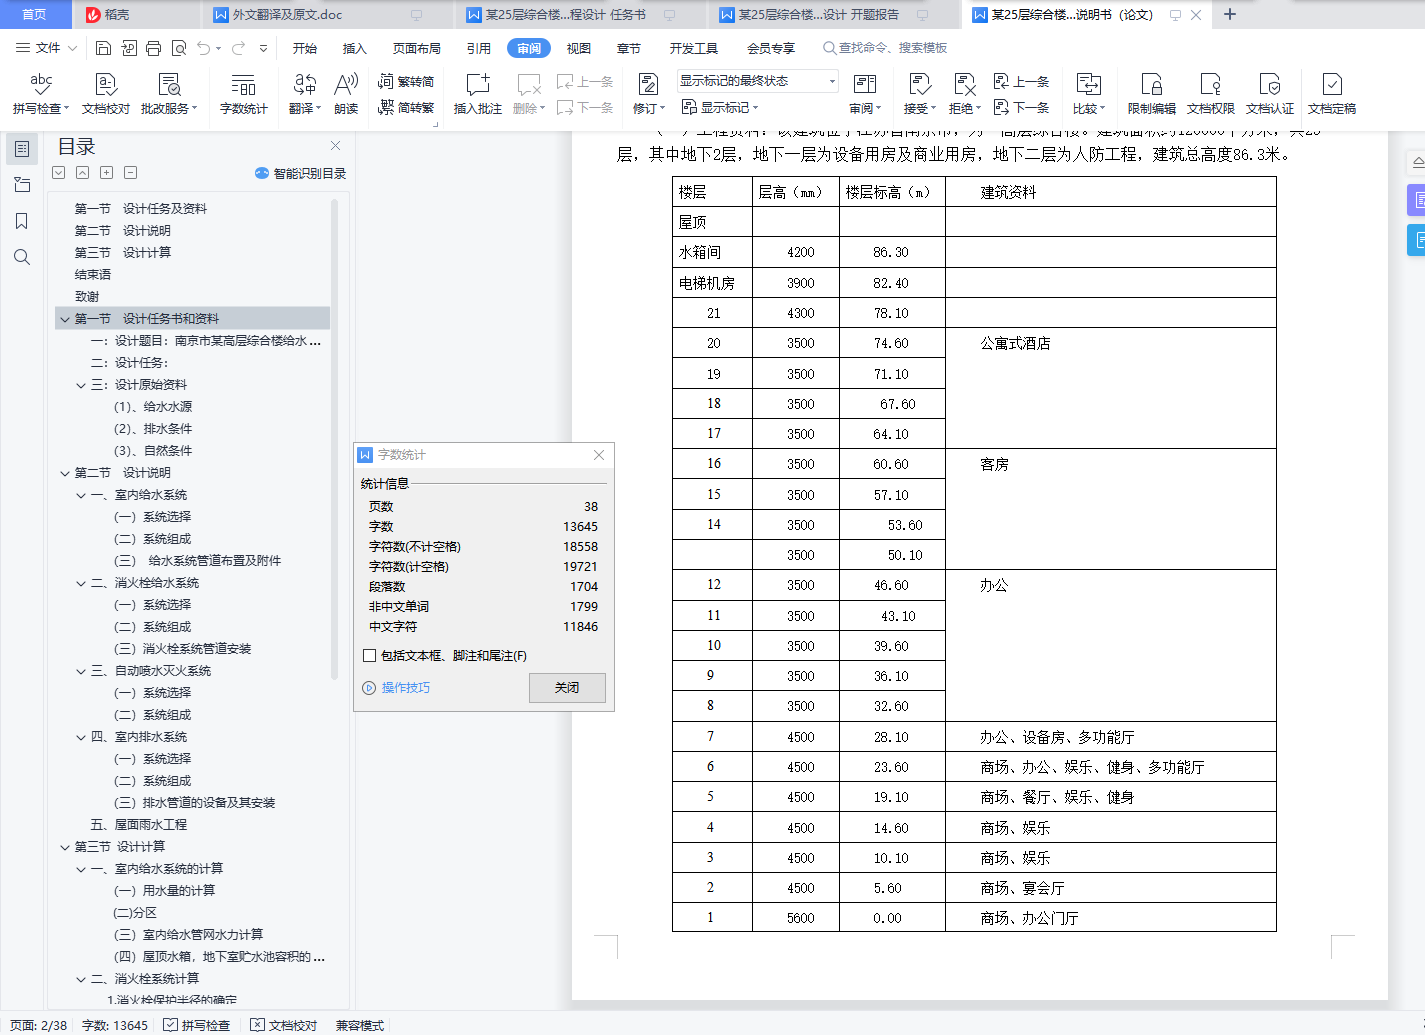Save the document with the floppy-disk icon
Viewport: 1425px width, 1035px height.
tap(104, 48)
